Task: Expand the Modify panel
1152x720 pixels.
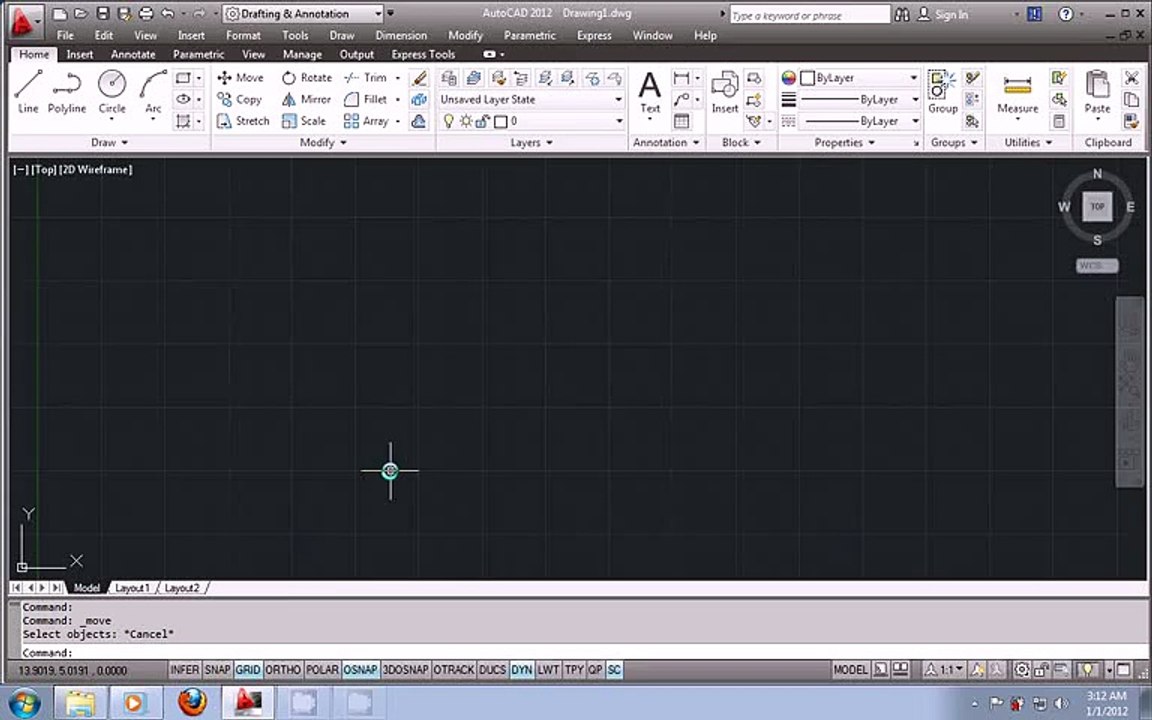Action: 323,143
